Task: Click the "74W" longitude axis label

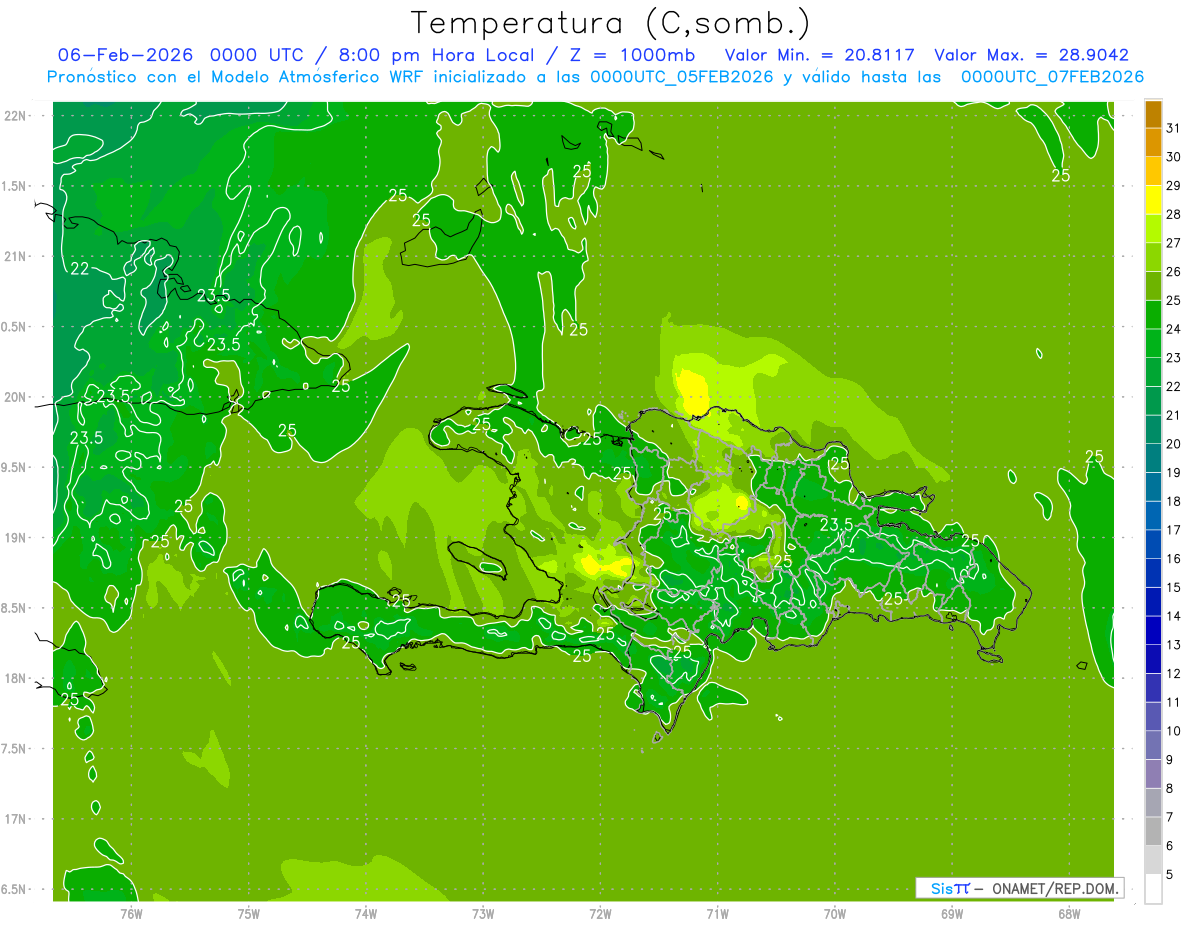Action: coord(365,914)
